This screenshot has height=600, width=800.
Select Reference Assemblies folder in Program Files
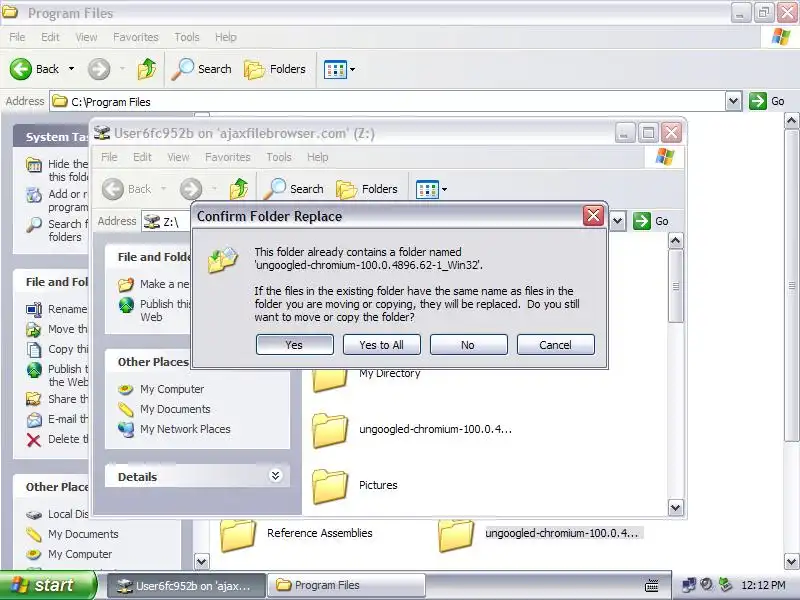[296, 534]
